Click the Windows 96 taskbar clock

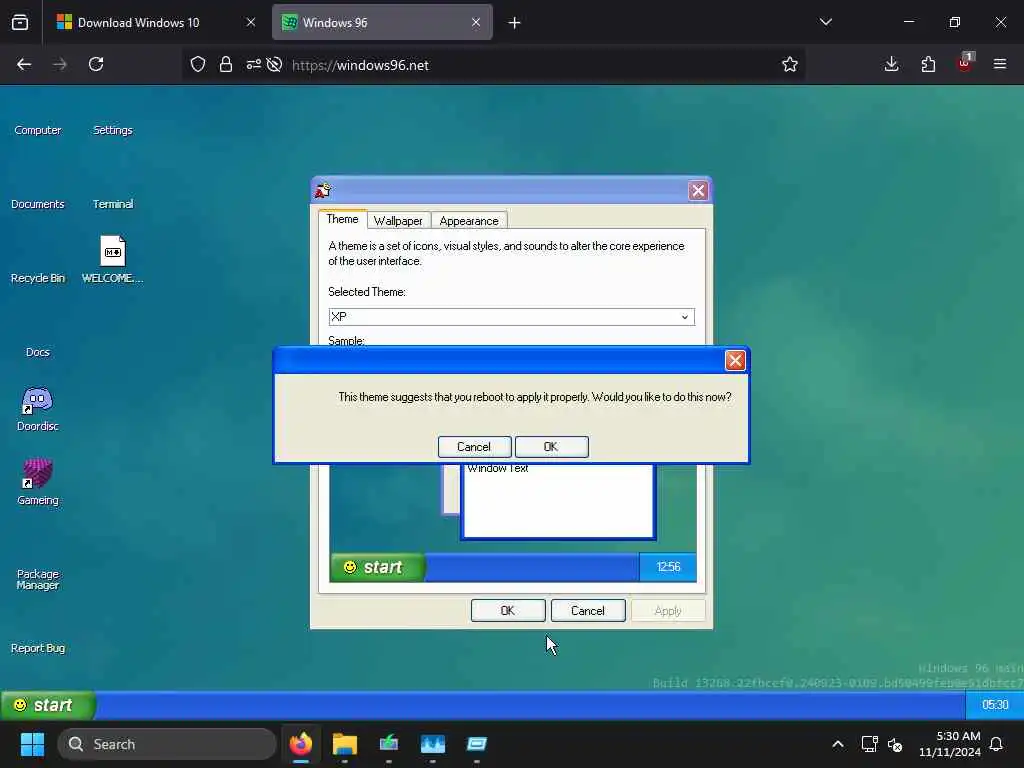click(995, 705)
